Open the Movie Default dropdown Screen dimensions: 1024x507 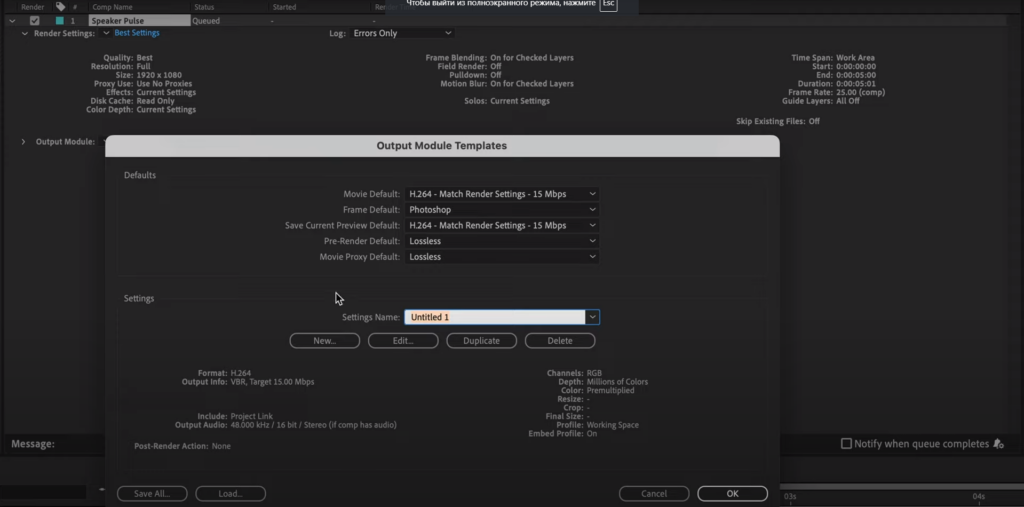click(x=502, y=194)
